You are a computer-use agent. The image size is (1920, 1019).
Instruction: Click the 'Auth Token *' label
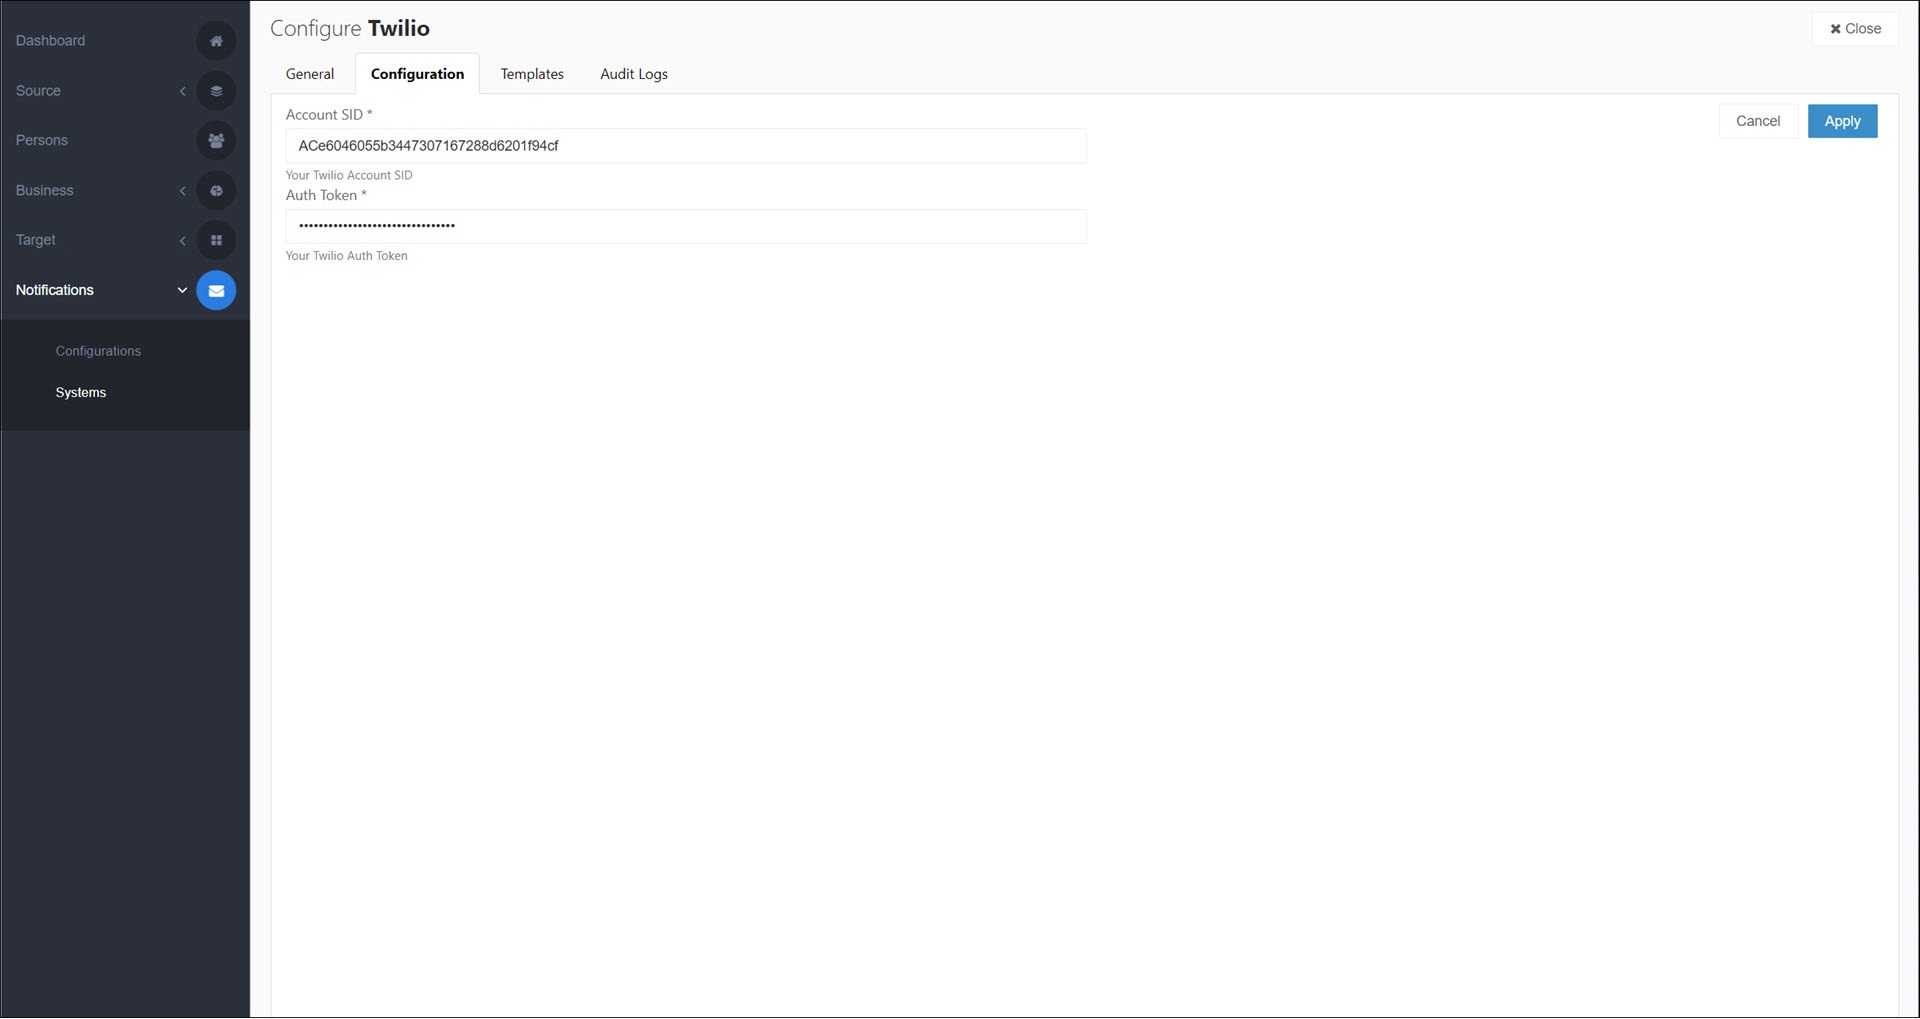click(x=326, y=196)
